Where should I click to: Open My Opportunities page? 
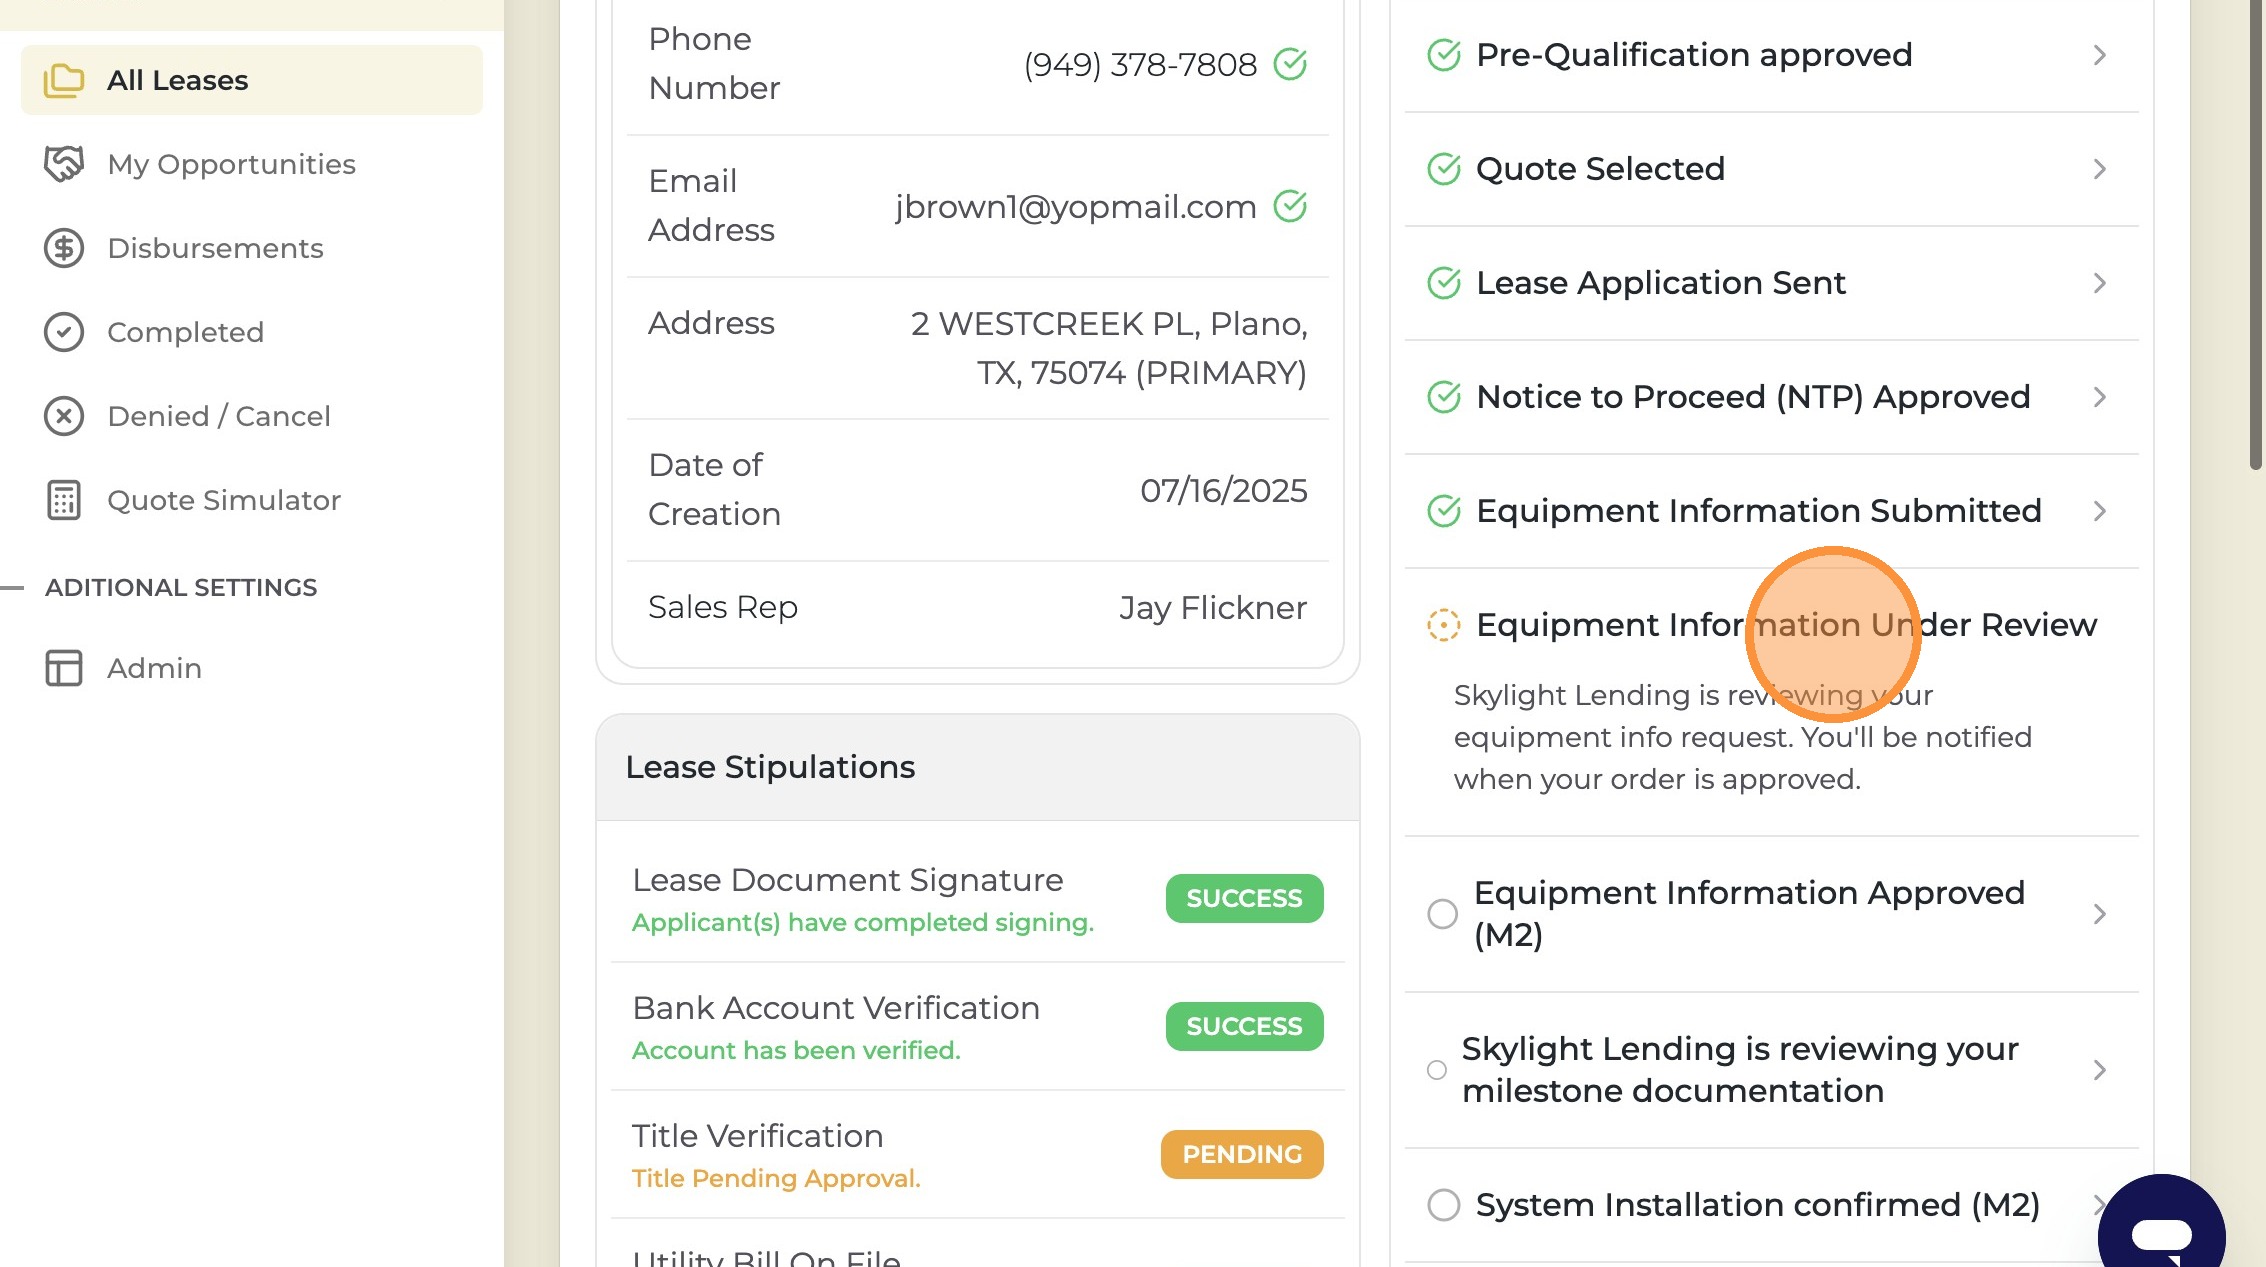click(x=252, y=164)
